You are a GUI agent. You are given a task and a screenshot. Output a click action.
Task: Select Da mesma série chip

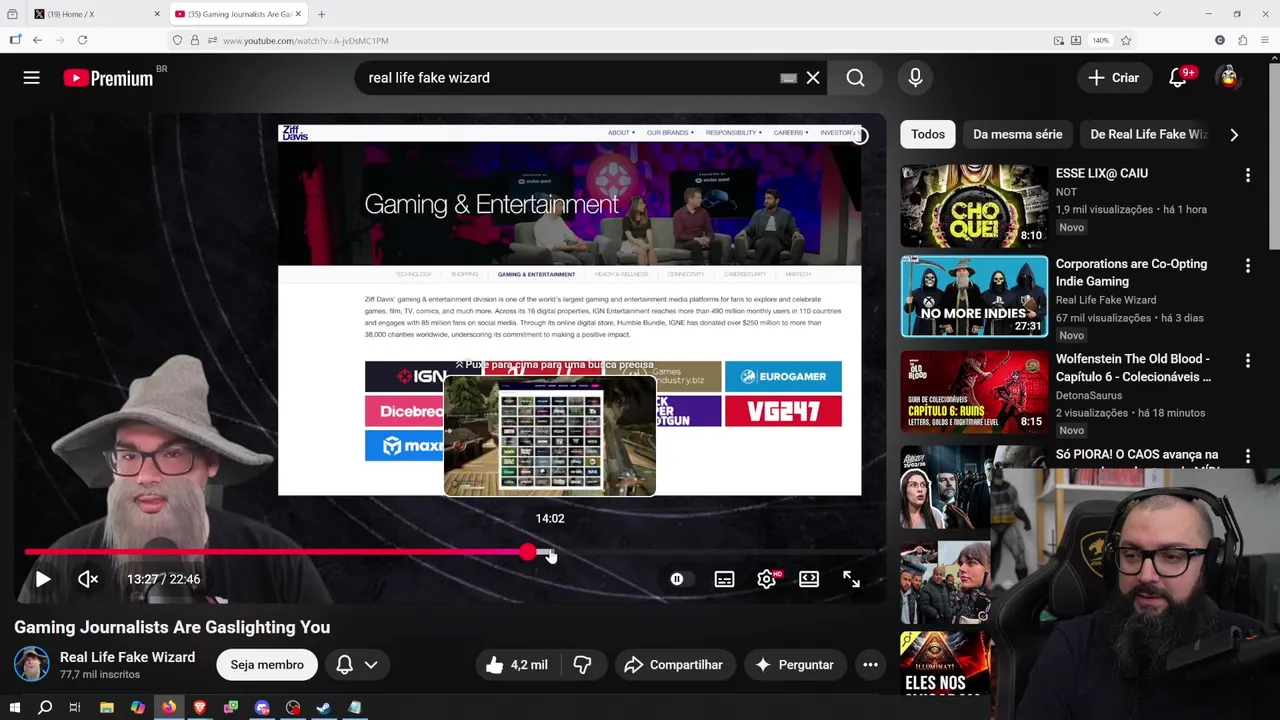coord(1017,134)
